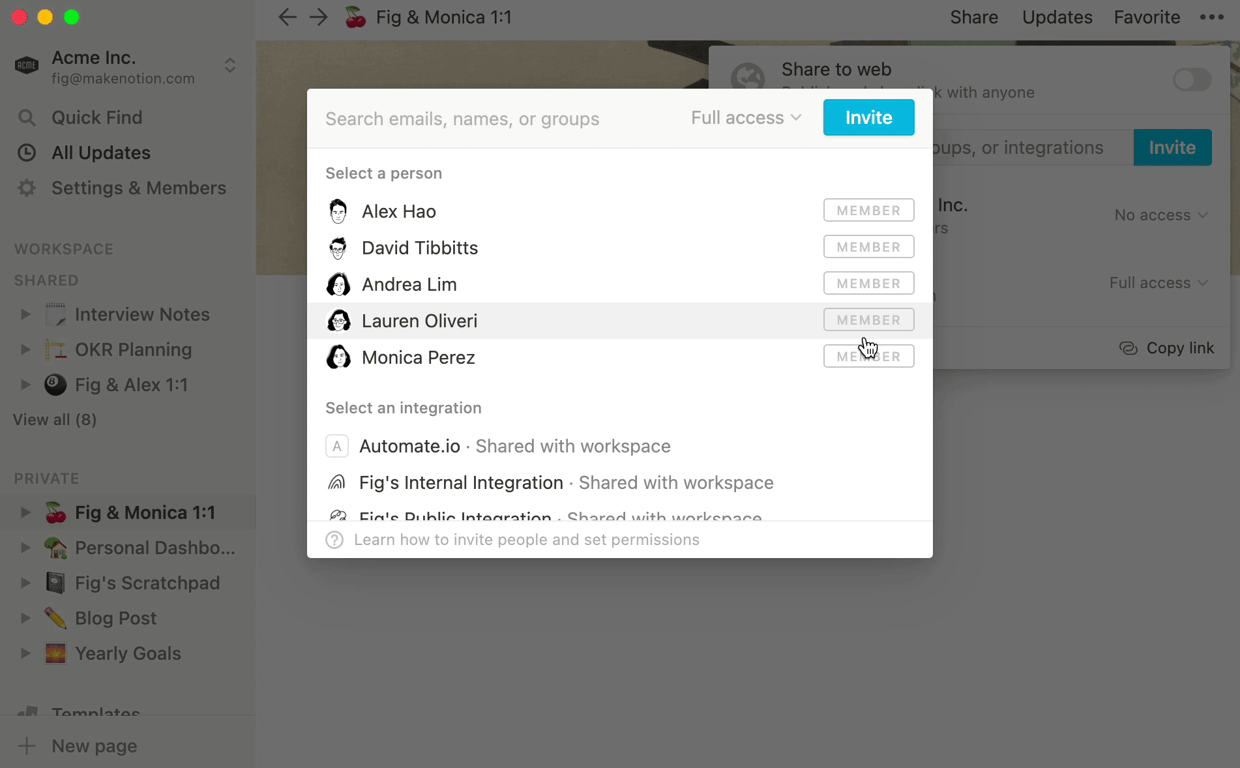This screenshot has height=768, width=1240.
Task: Click Alex Hao's avatar
Action: click(x=338, y=211)
